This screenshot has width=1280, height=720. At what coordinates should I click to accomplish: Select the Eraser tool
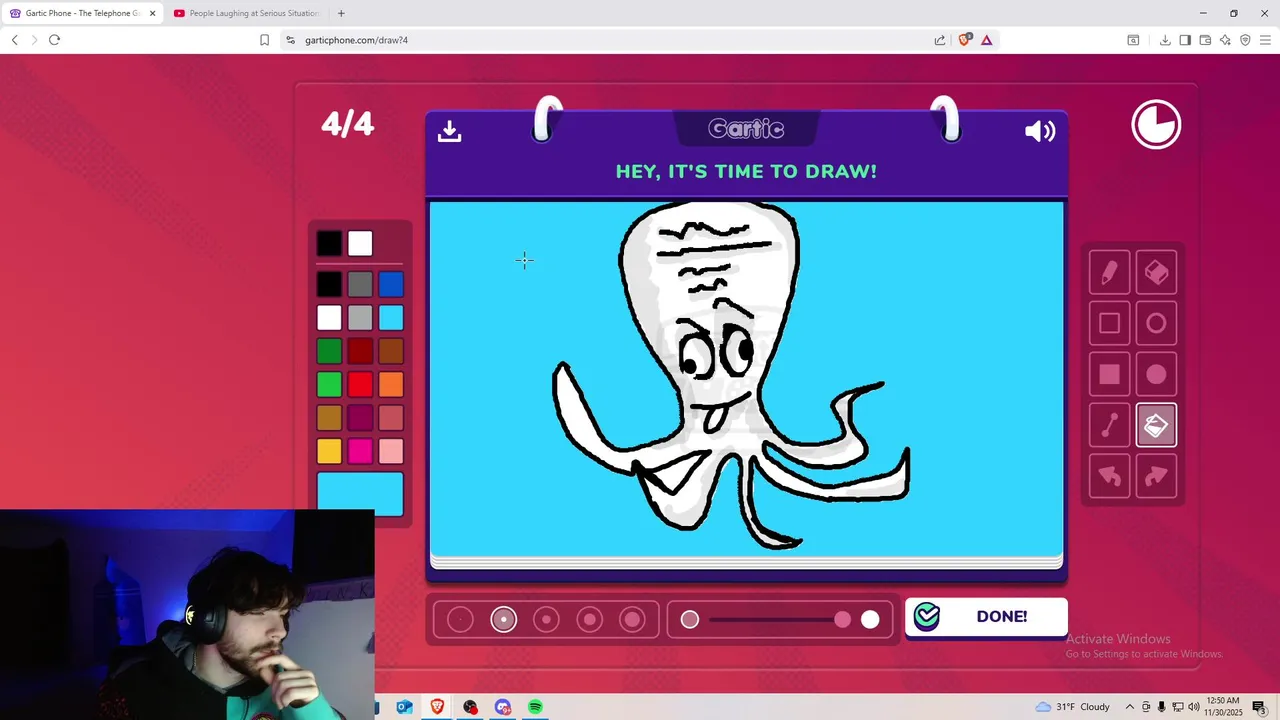click(1156, 273)
